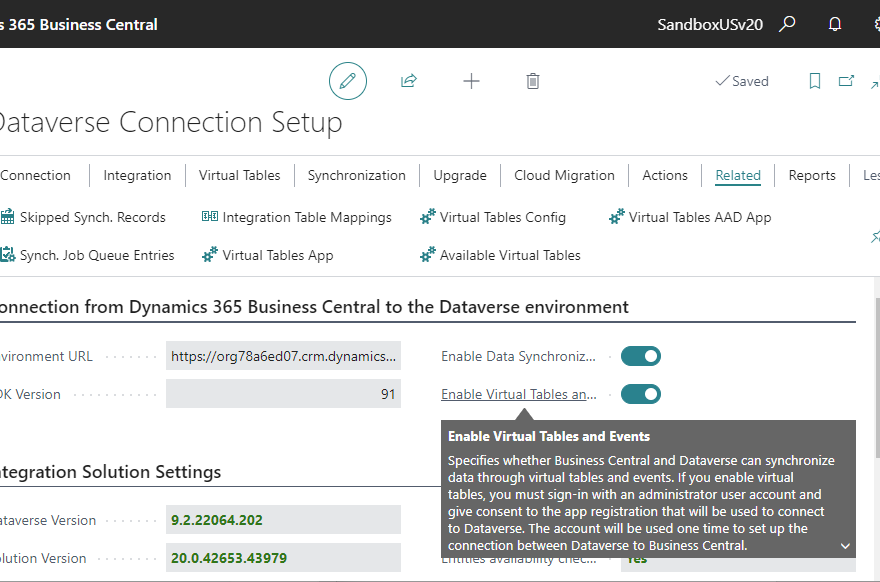Viewport: 880px width, 582px height.
Task: Open the Integration menu
Action: [137, 176]
